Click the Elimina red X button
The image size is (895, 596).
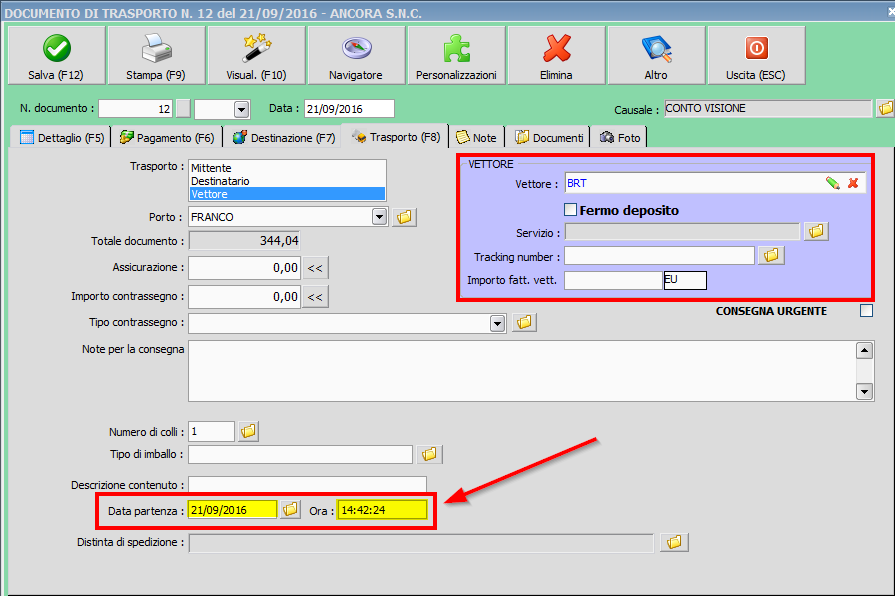click(x=556, y=56)
